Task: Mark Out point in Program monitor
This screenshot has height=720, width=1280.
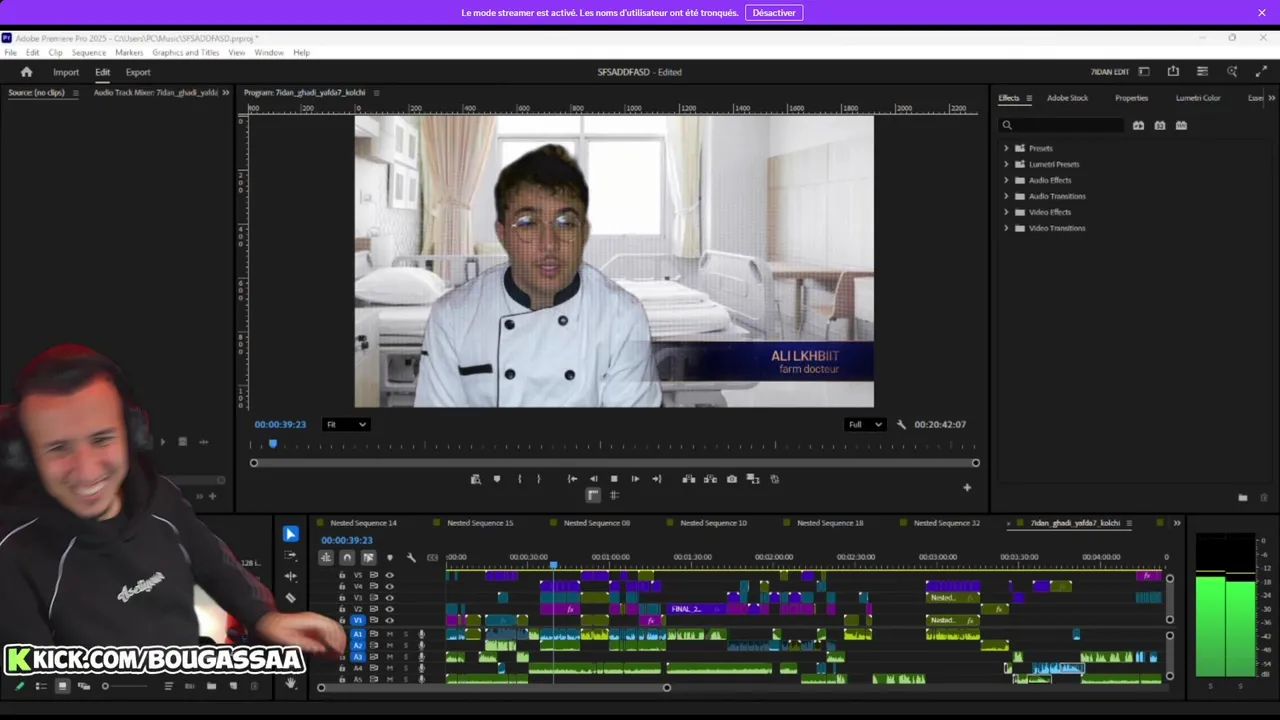Action: 538,479
